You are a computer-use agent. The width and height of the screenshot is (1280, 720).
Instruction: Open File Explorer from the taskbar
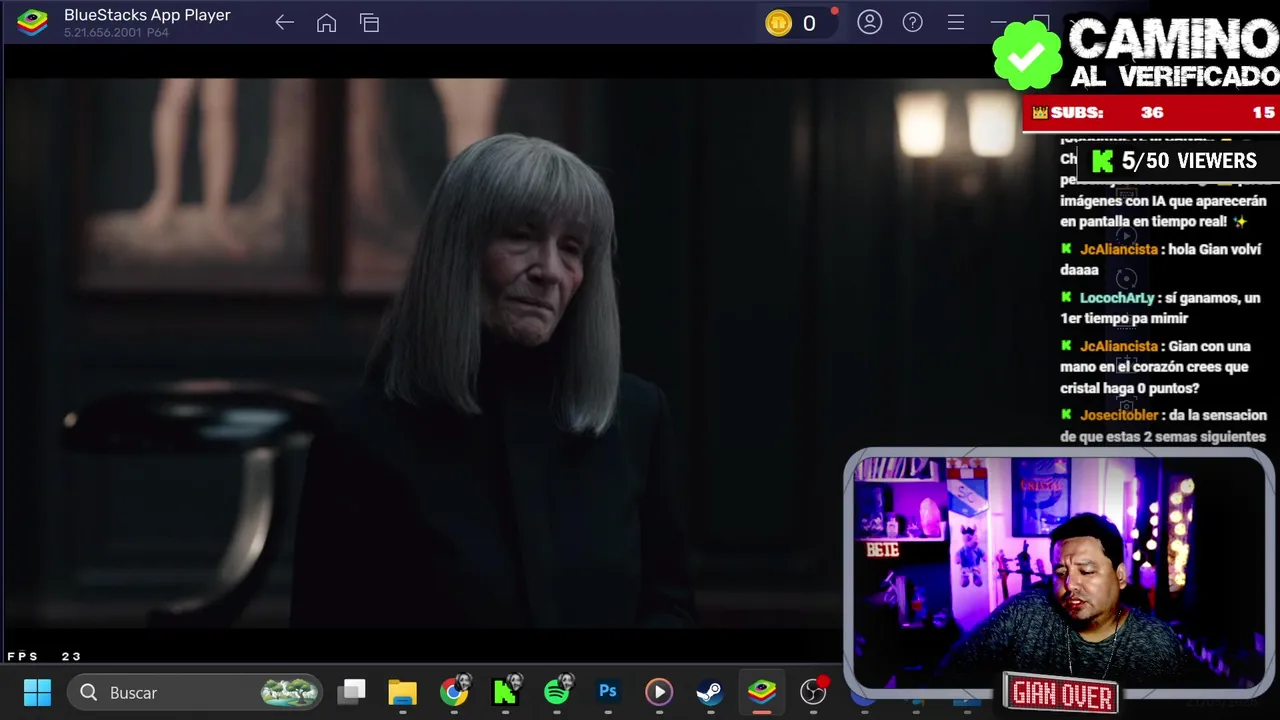[x=402, y=692]
